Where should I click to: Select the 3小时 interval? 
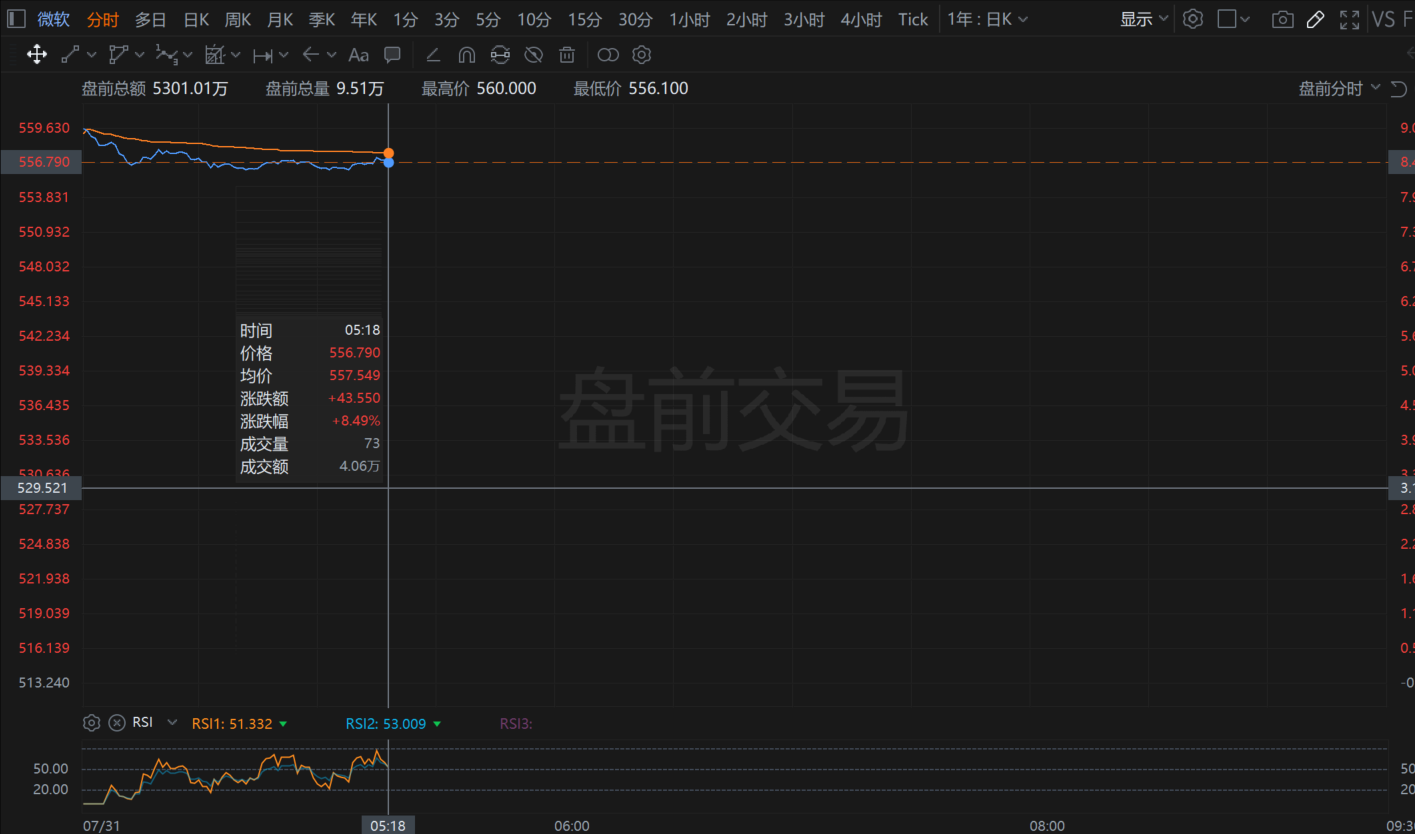pyautogui.click(x=804, y=19)
